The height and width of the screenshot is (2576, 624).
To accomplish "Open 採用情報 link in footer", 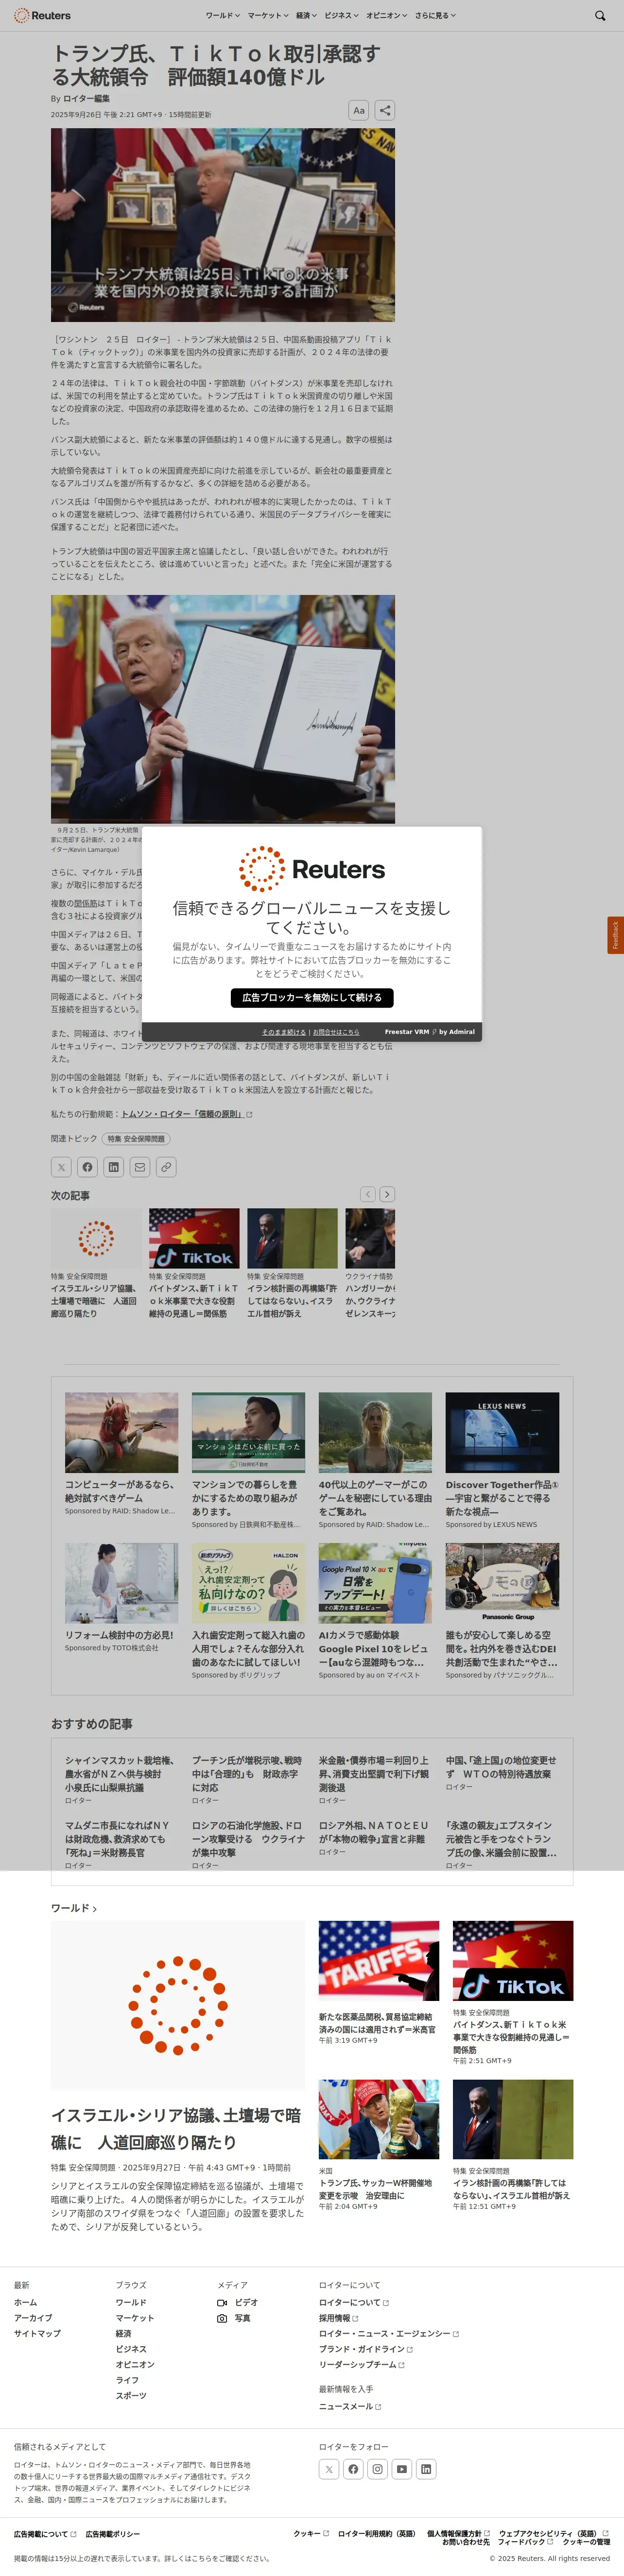I will click(338, 2318).
